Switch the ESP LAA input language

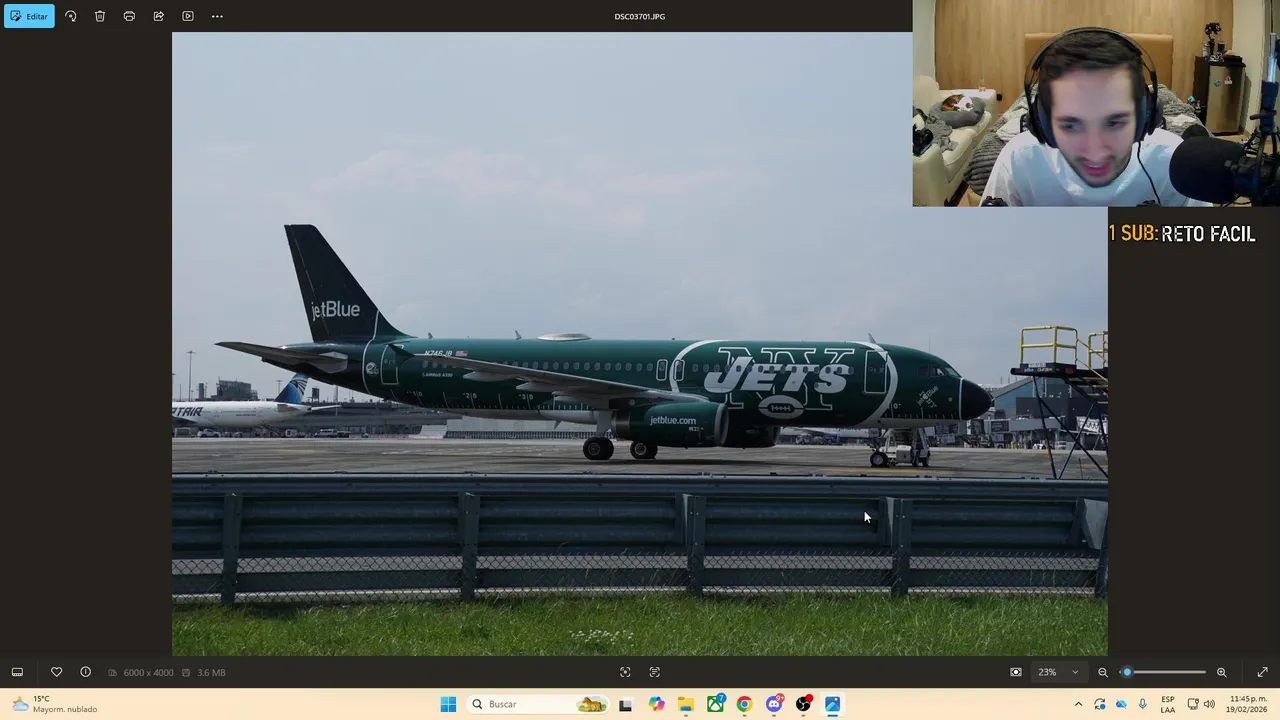(1168, 704)
